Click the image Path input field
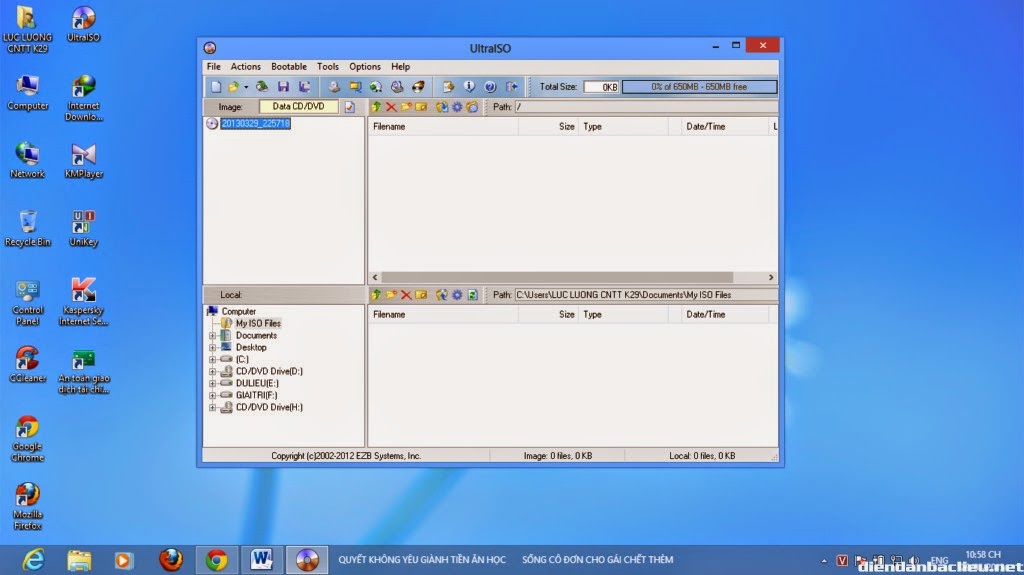 (646, 107)
